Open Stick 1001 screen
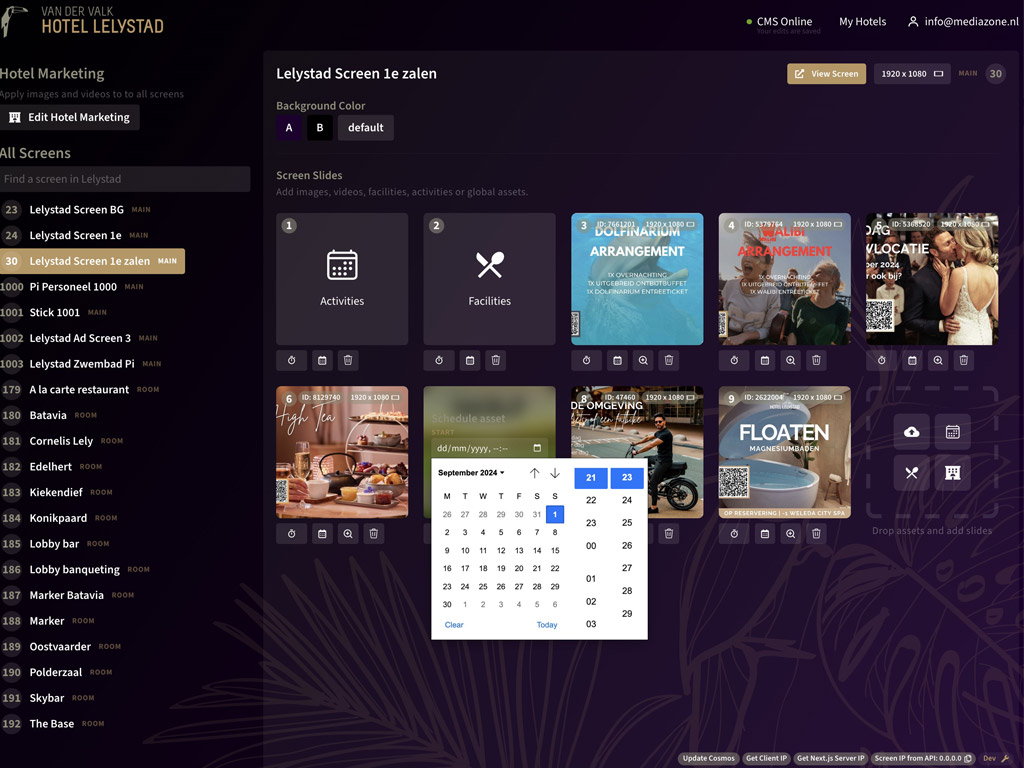The height and width of the screenshot is (768, 1024). point(54,313)
